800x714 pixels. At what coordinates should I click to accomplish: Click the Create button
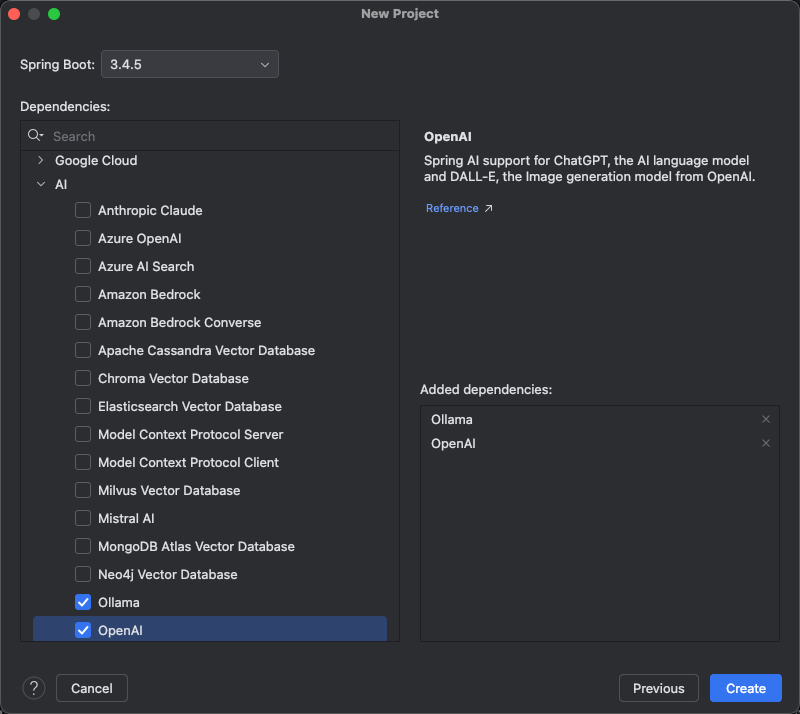(x=745, y=688)
